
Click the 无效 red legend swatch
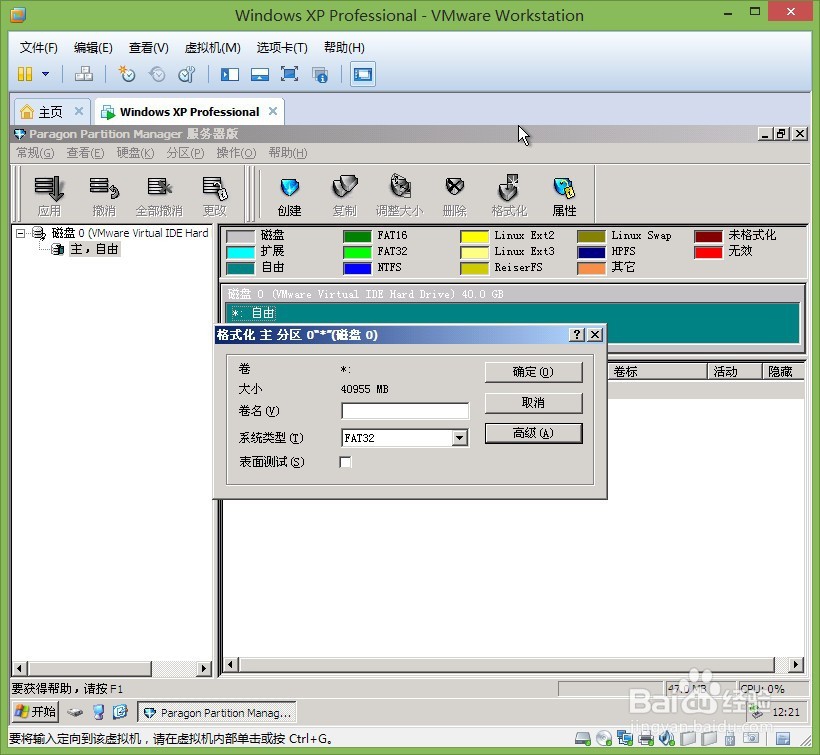[709, 252]
